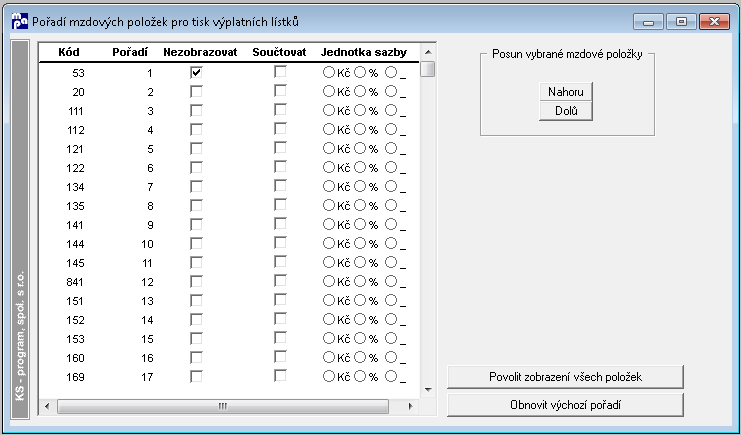Minimize the window
This screenshot has width=741, height=435.
(649, 22)
